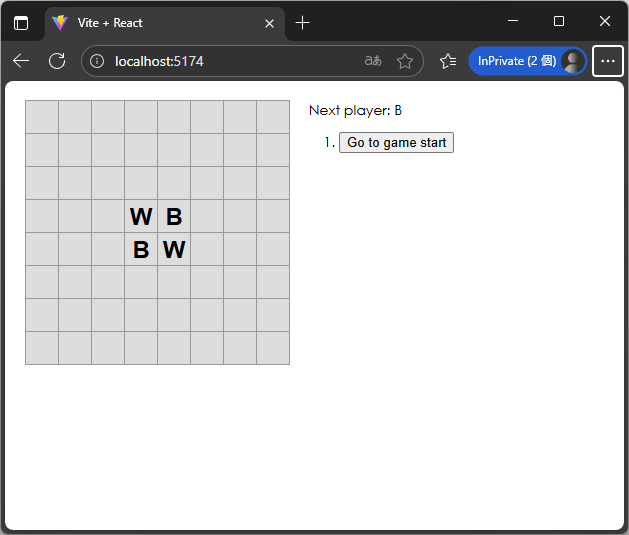Click the W piece in upper-left center
629x535 pixels.
point(141,216)
